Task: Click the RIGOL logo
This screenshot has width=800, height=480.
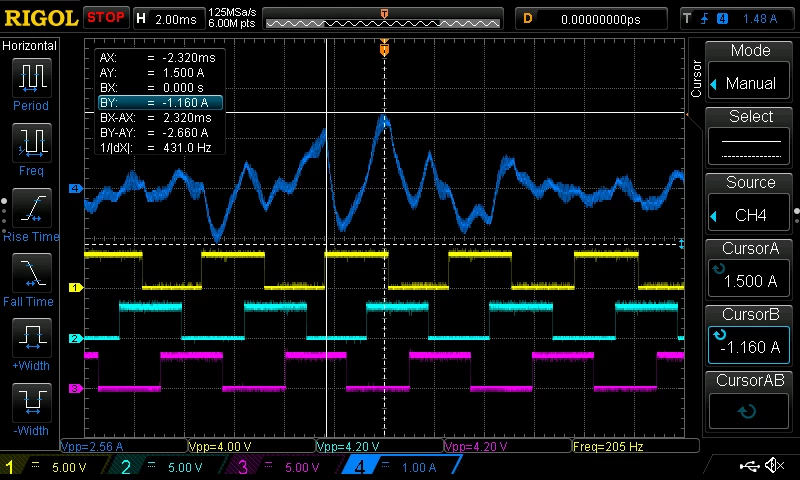Action: pos(41,18)
